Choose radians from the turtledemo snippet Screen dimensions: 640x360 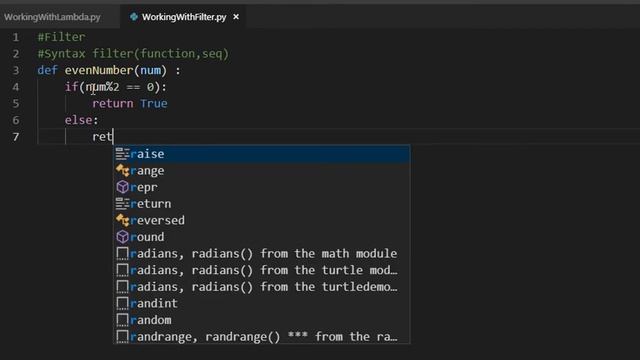pyautogui.click(x=262, y=287)
